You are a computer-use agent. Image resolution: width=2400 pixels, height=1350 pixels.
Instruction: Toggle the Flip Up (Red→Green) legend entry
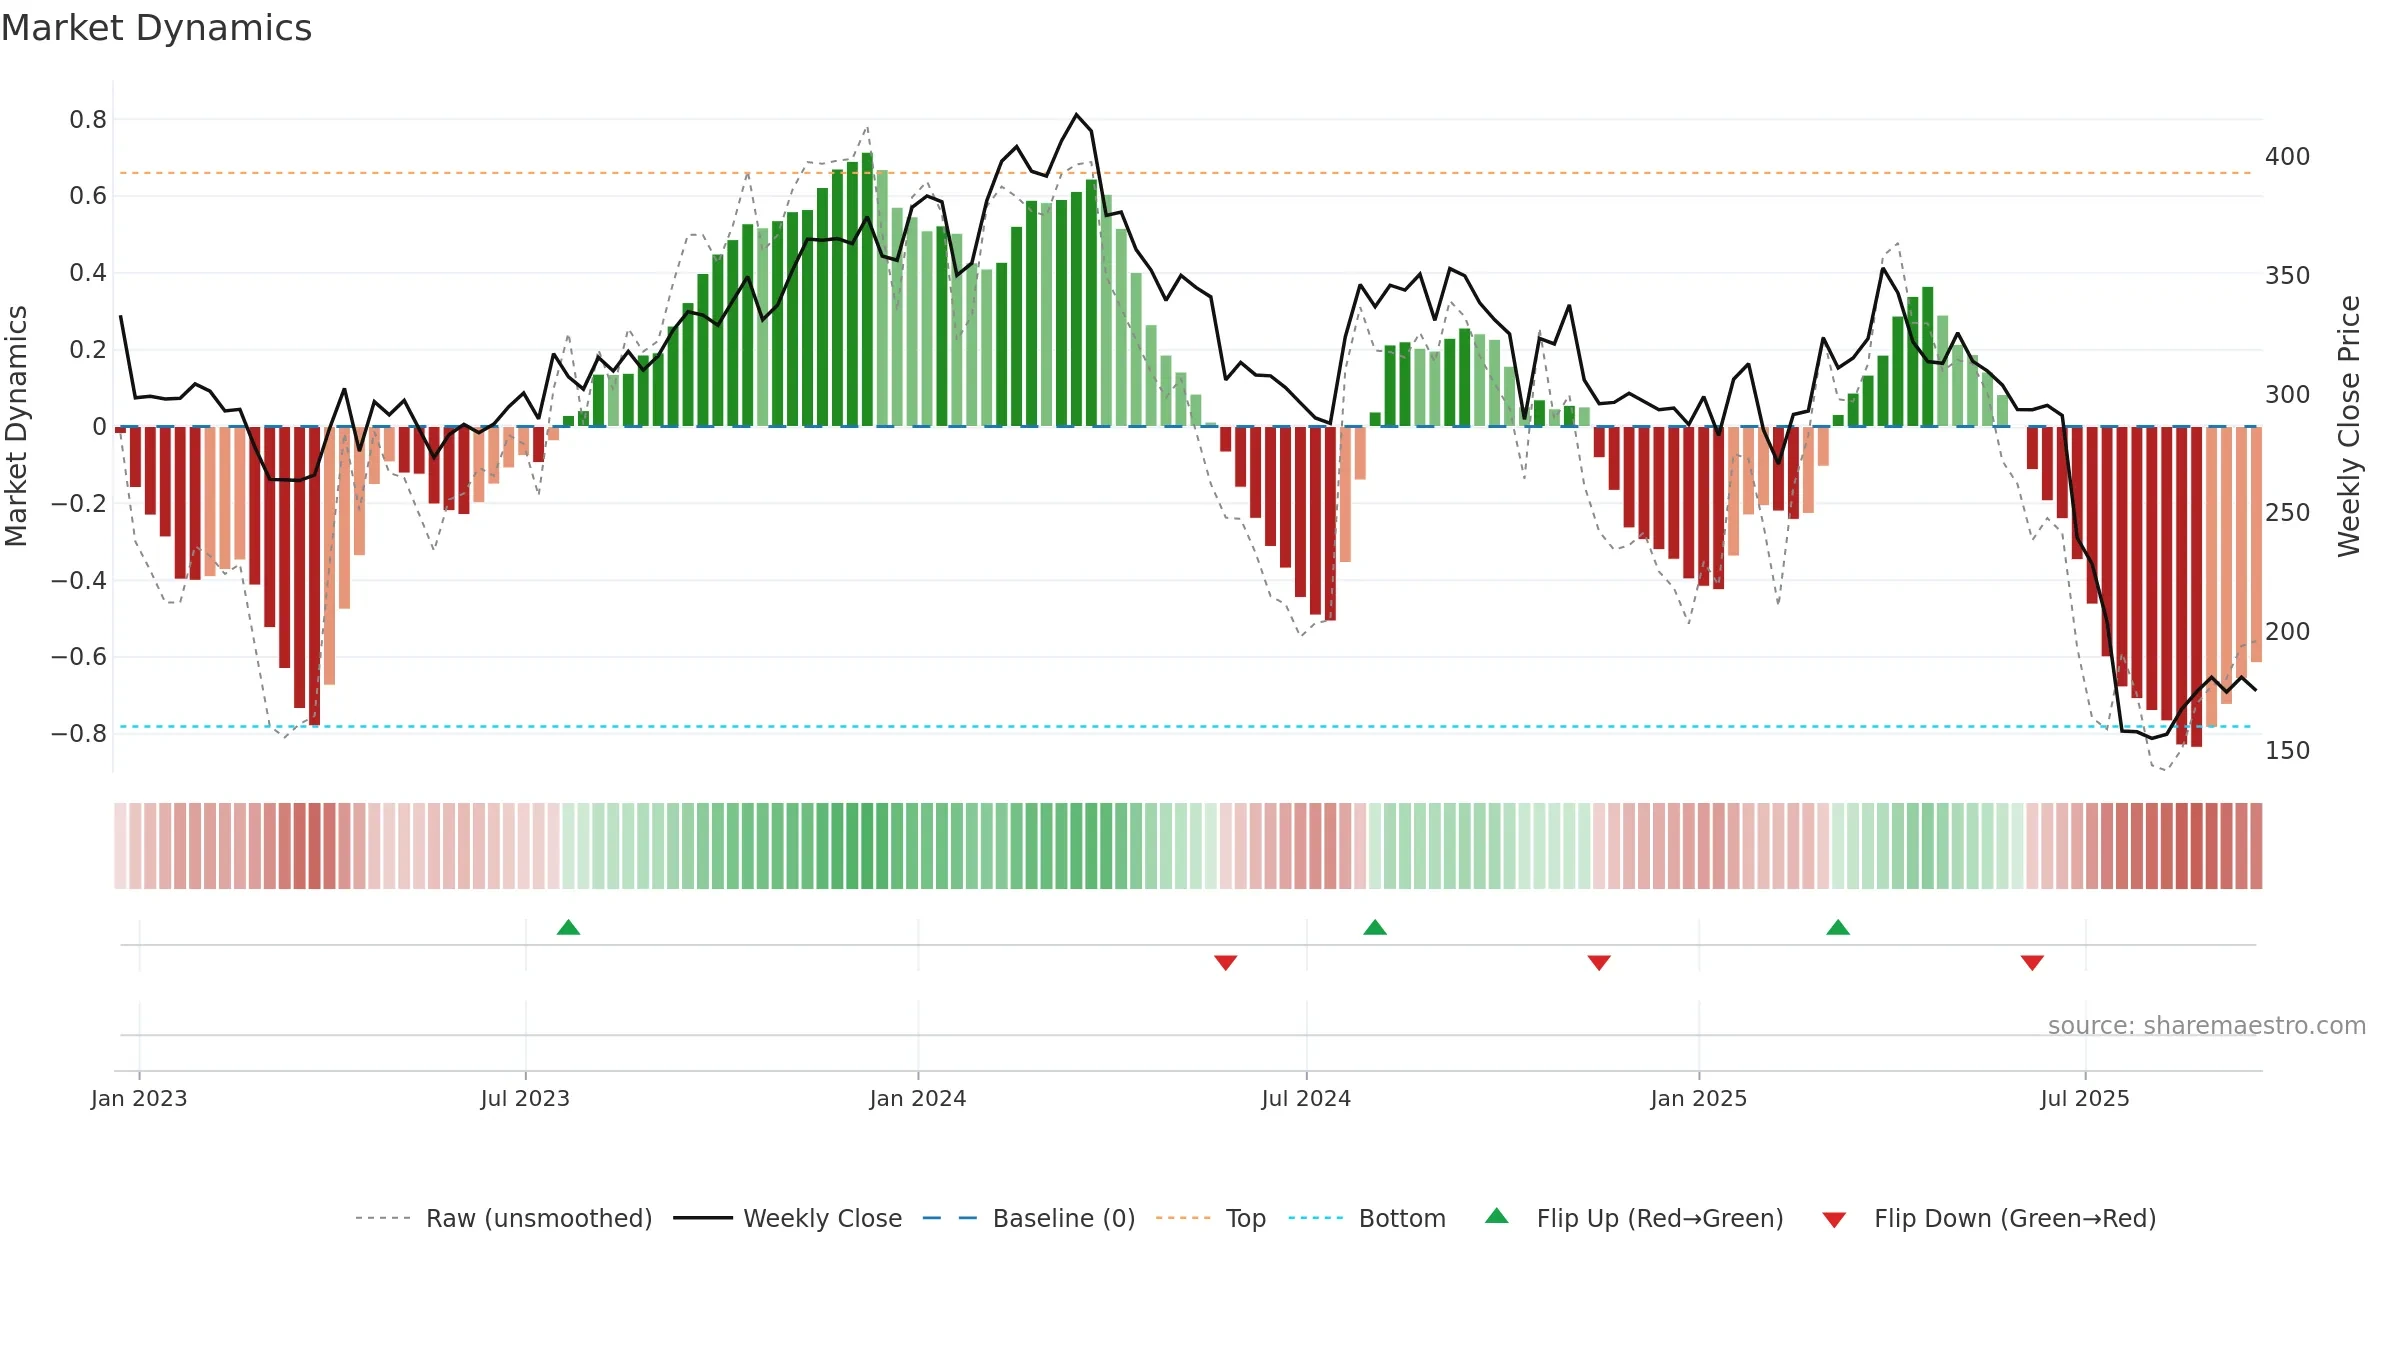pyautogui.click(x=1634, y=1218)
